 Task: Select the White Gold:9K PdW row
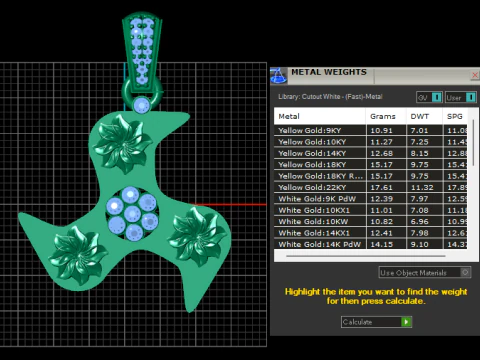[x=370, y=199]
